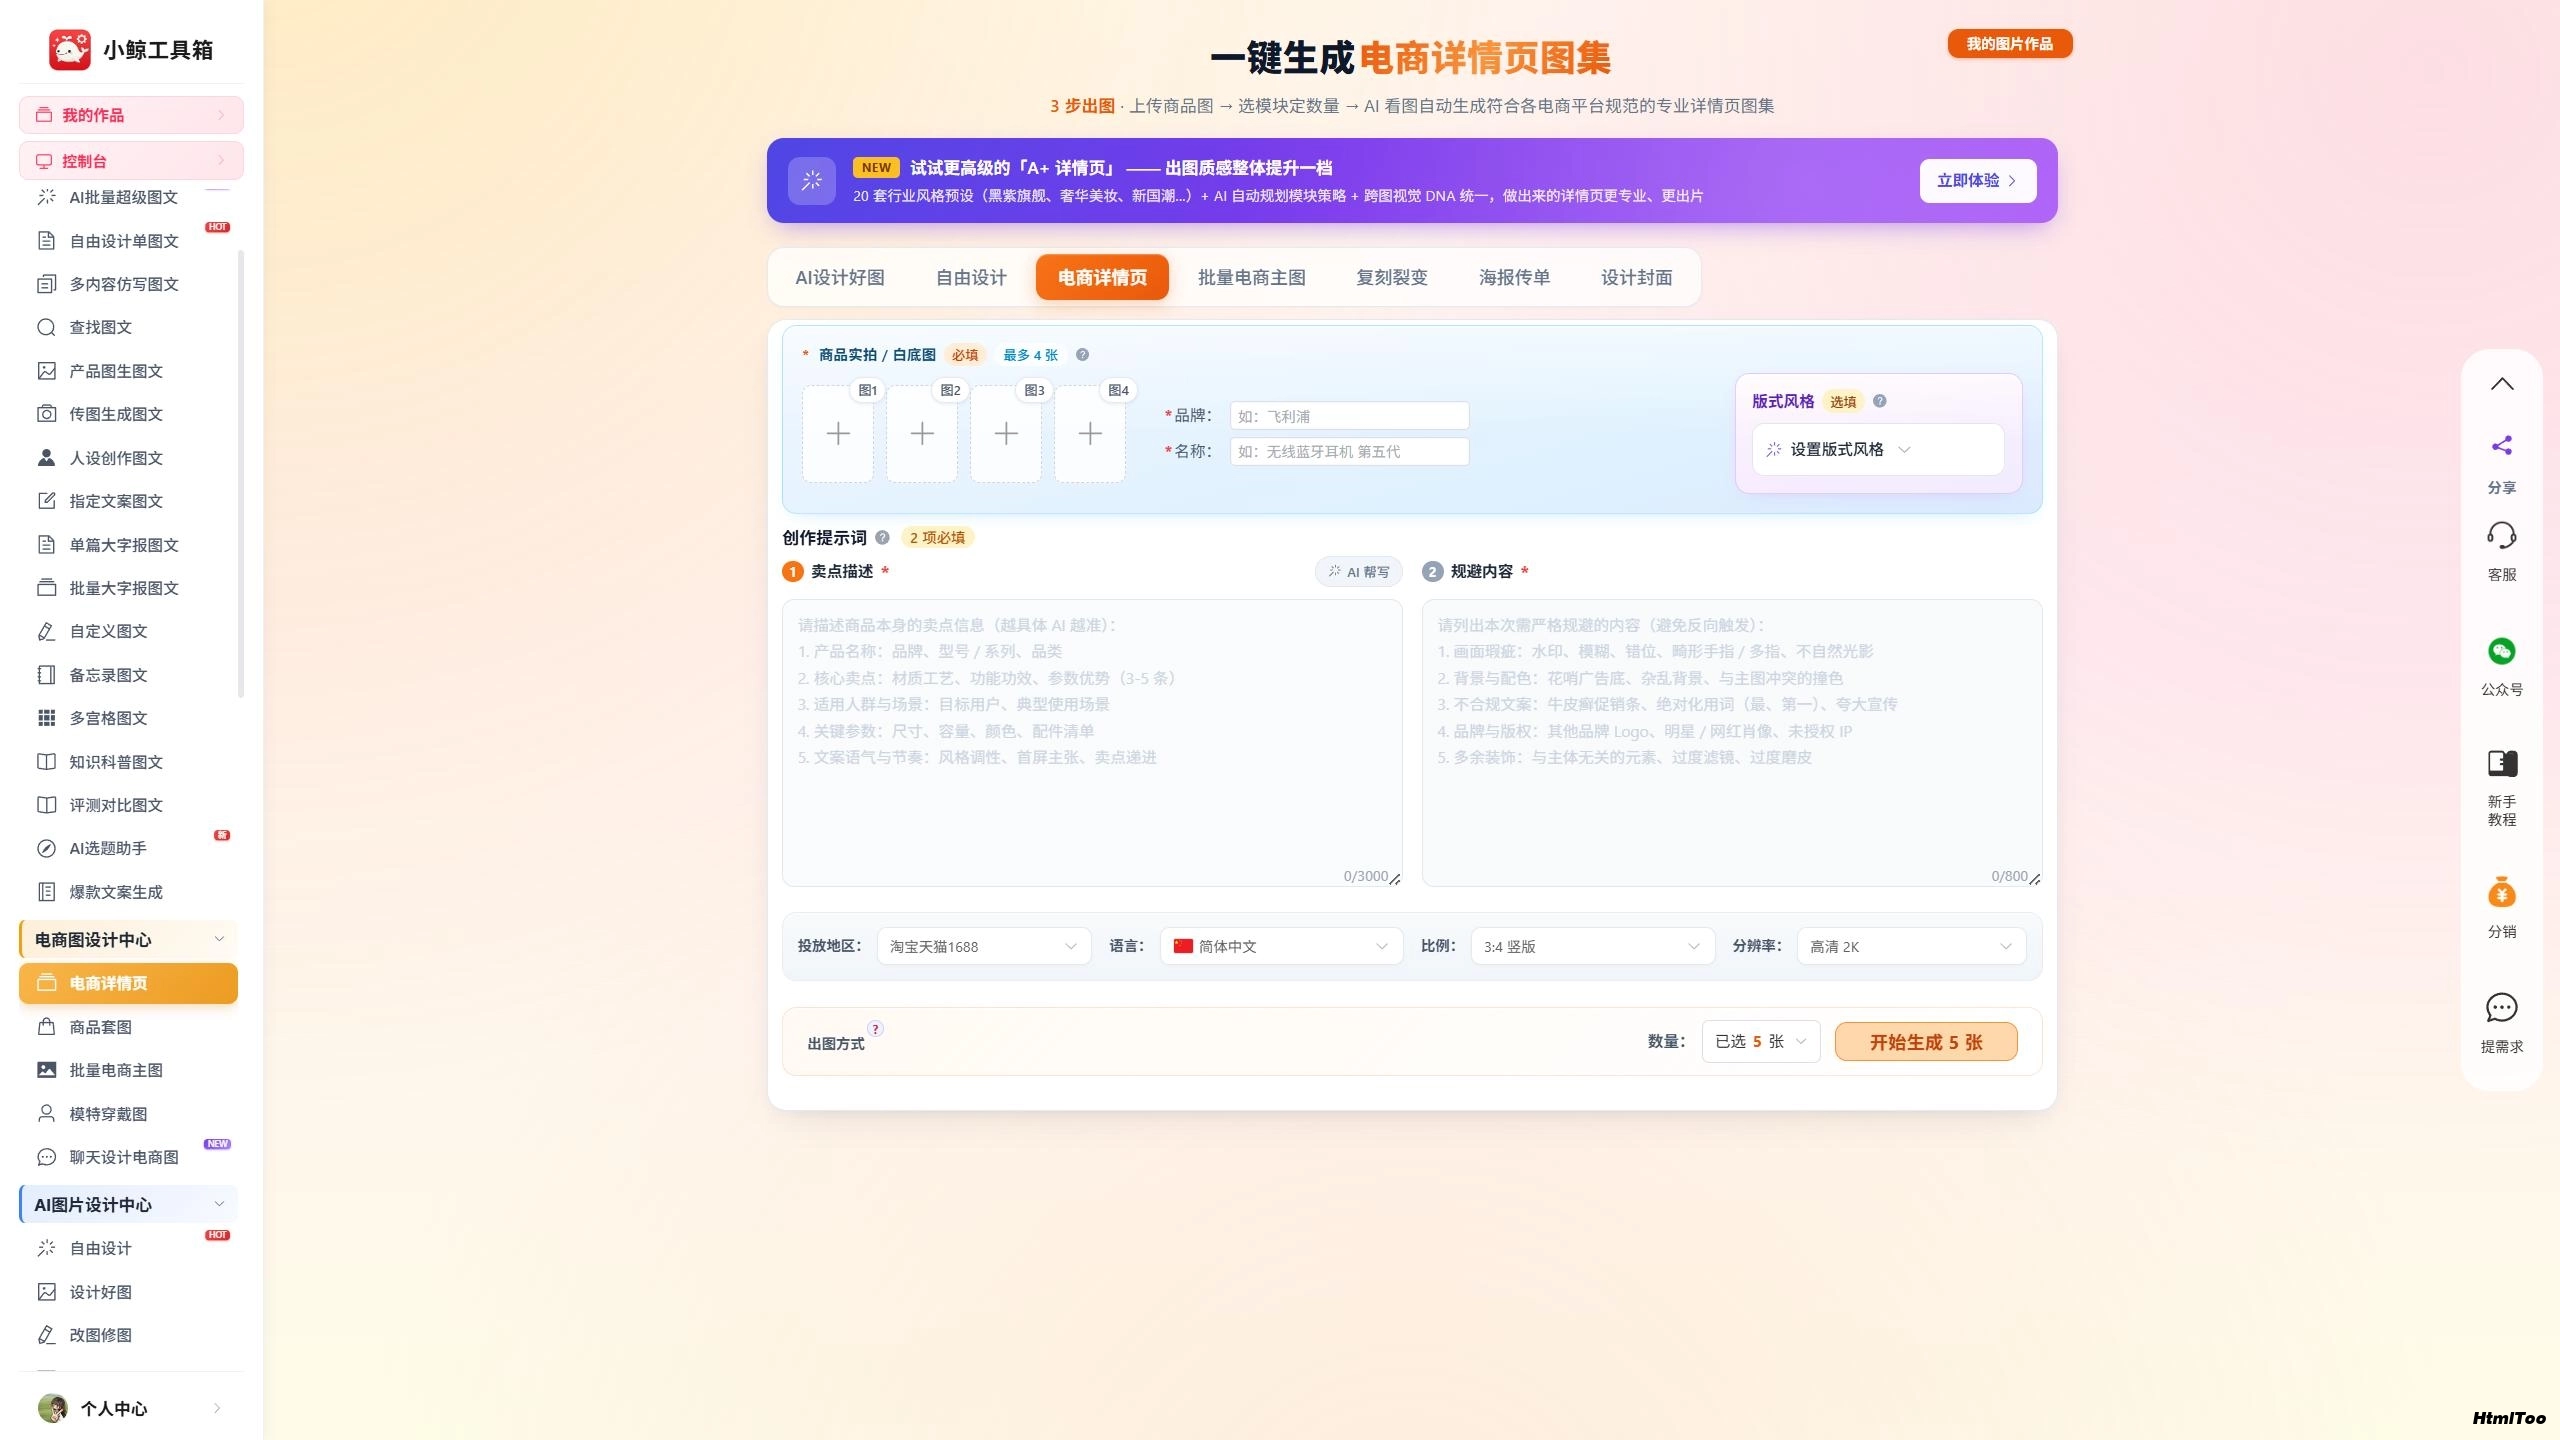The height and width of the screenshot is (1440, 2560).
Task: Click 开始生成 5 张 button
Action: click(1926, 1042)
